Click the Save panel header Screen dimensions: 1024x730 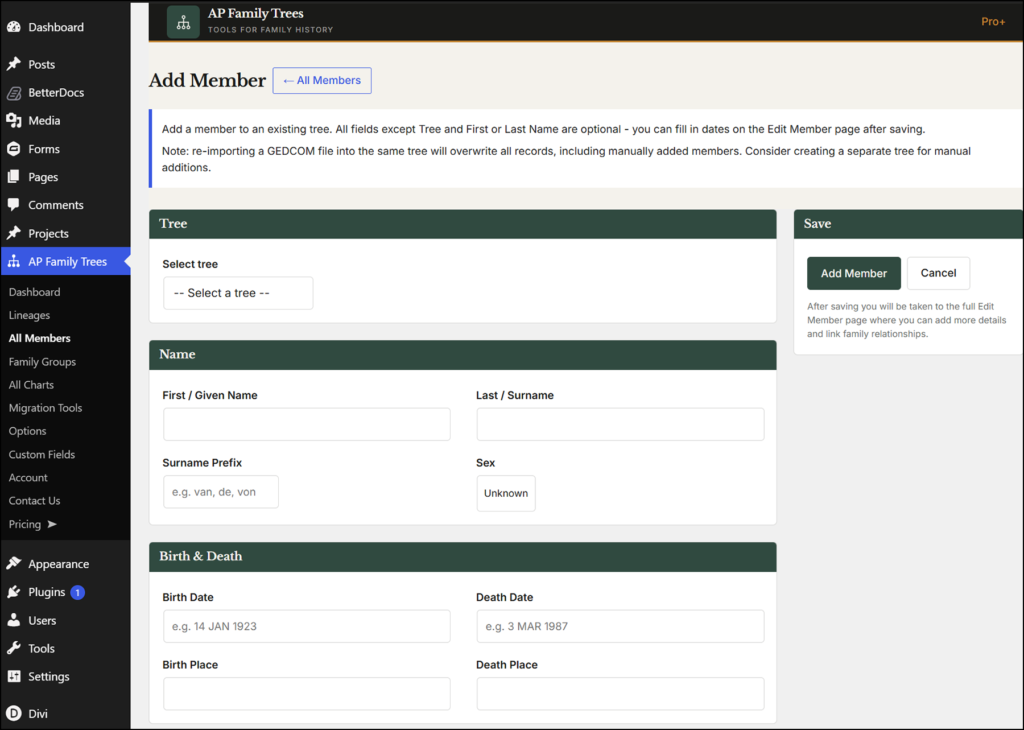(908, 224)
